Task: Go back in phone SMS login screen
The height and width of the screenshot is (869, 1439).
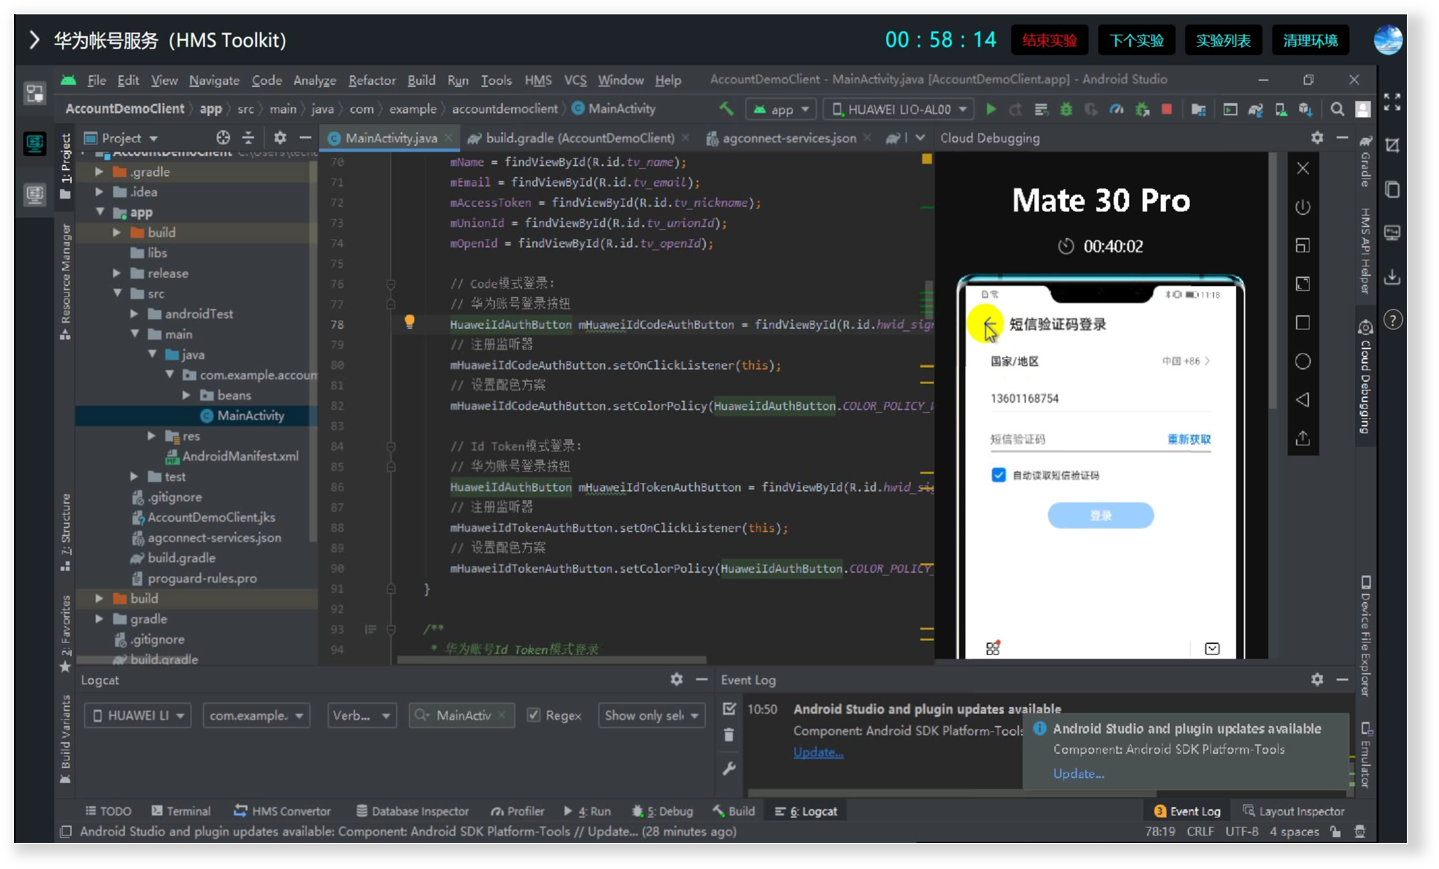Action: point(989,325)
